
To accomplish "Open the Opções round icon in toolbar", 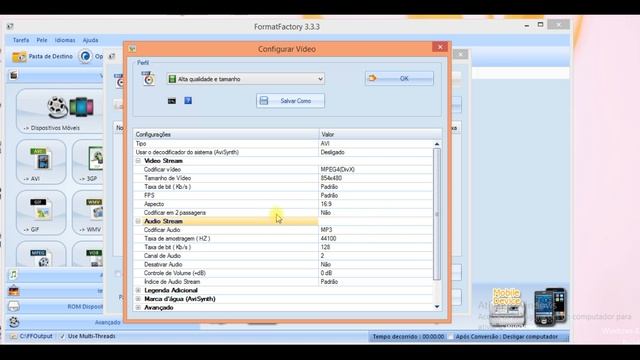I will pyautogui.click(x=85, y=56).
